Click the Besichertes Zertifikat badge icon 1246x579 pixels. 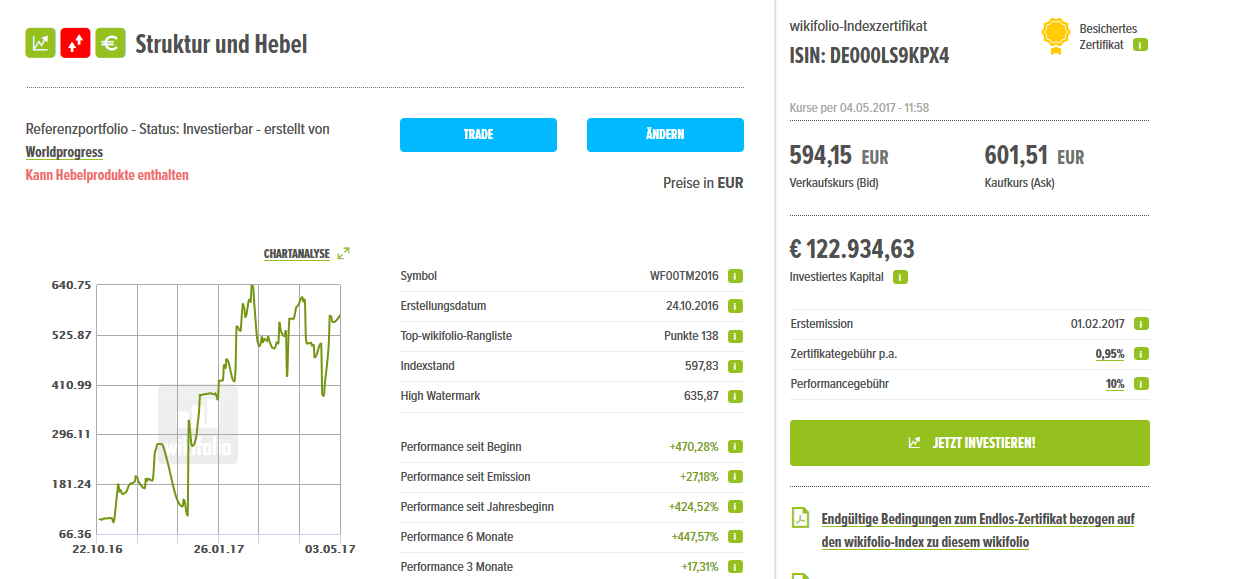(x=1054, y=33)
